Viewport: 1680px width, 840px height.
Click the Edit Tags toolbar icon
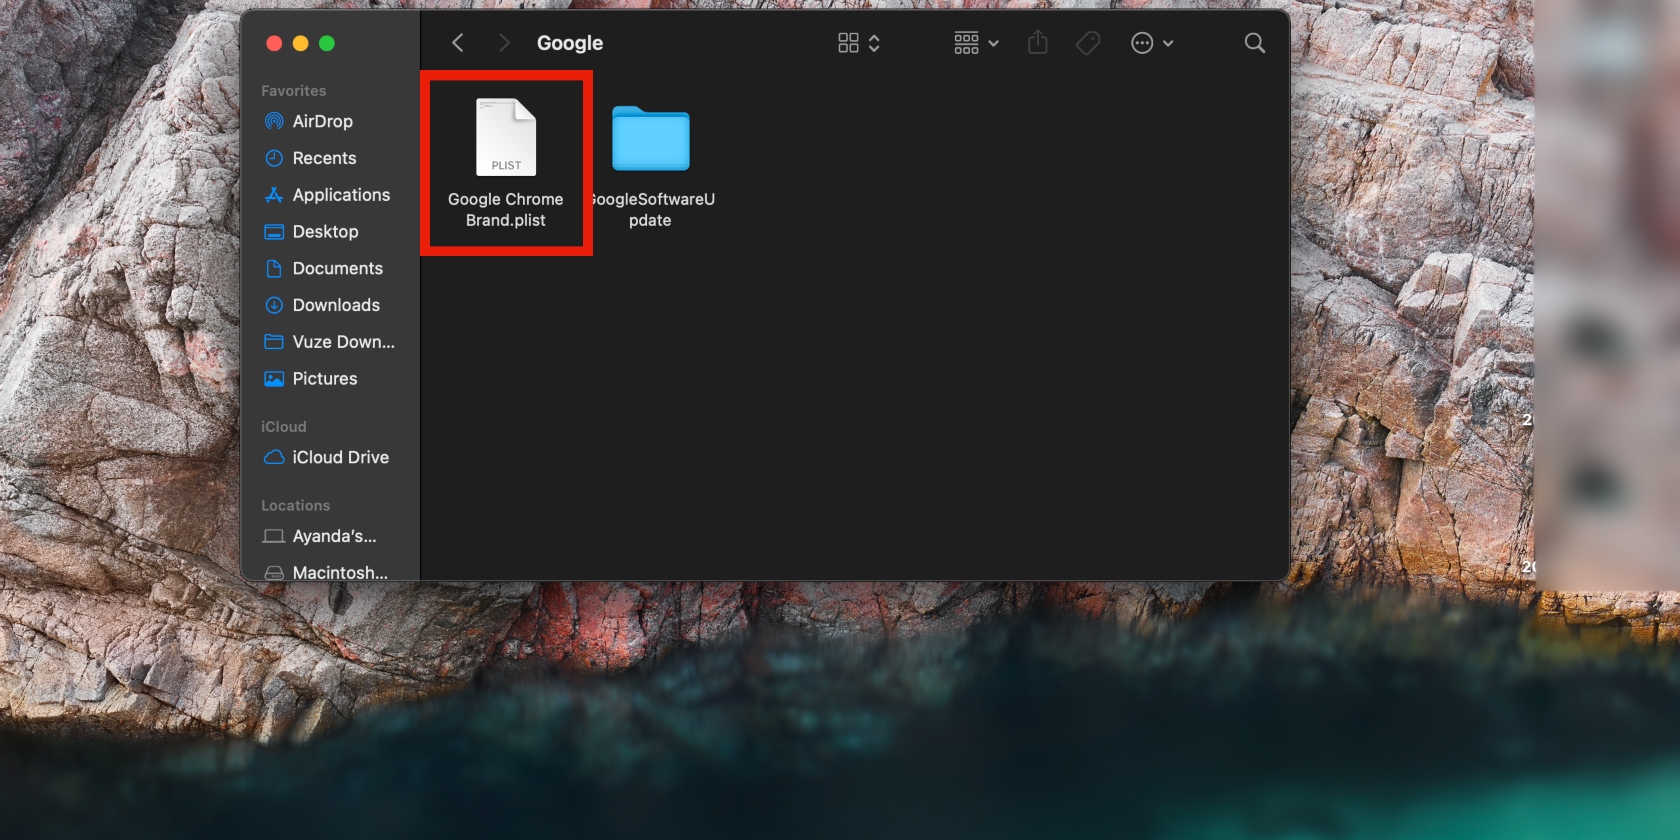1088,43
